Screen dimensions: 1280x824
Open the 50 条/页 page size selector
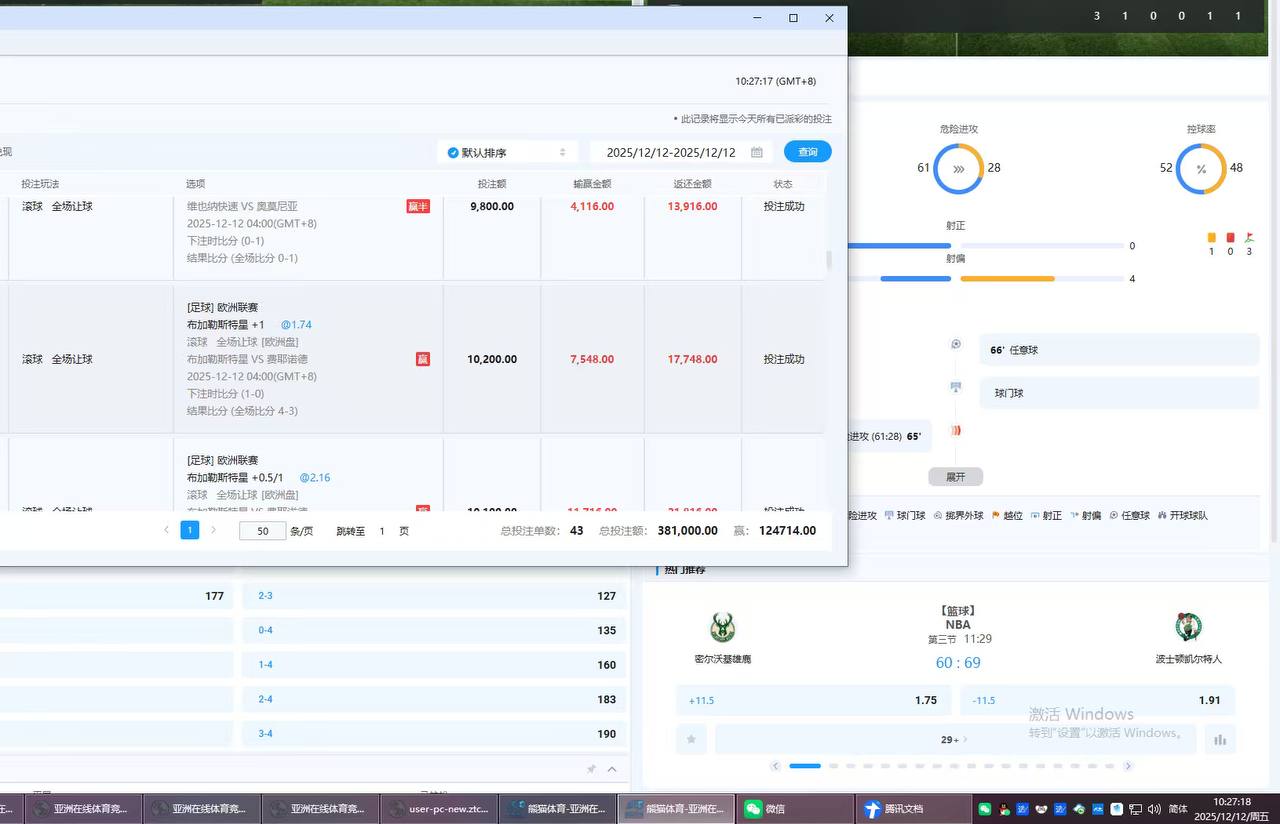pos(263,531)
